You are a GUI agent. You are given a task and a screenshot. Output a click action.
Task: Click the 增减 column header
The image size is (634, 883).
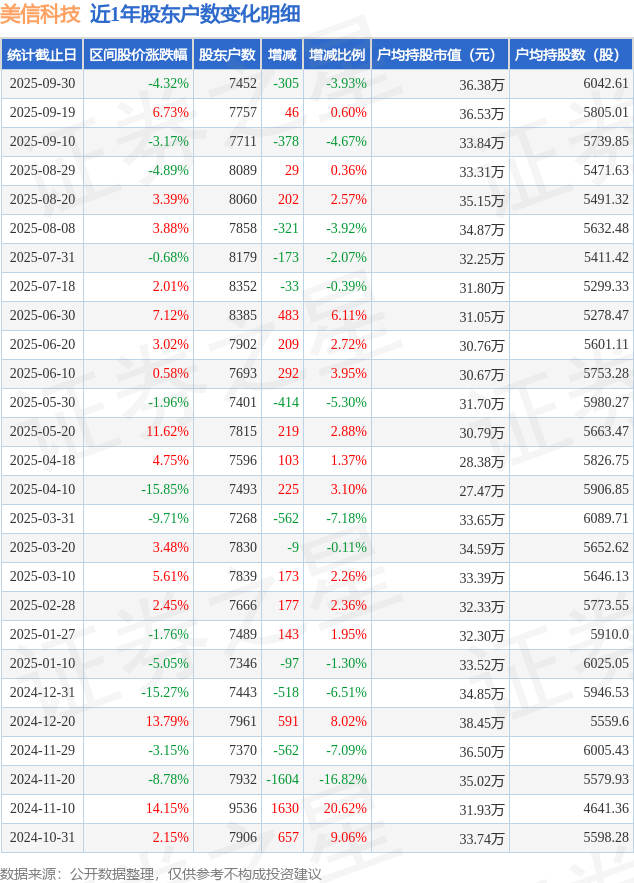pyautogui.click(x=282, y=55)
